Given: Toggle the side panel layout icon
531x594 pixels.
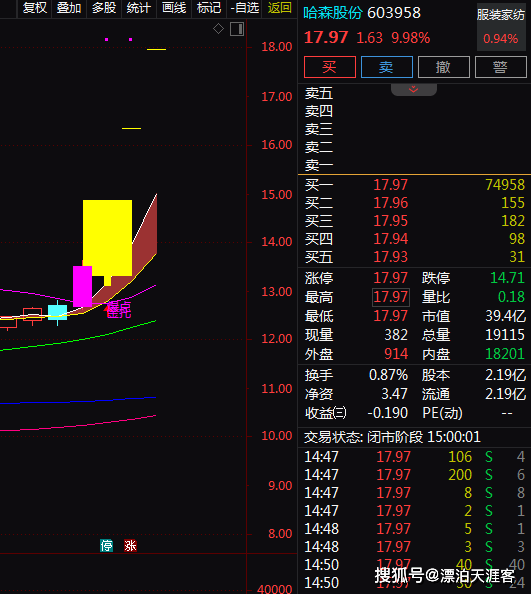Looking at the screenshot, I should tap(237, 29).
